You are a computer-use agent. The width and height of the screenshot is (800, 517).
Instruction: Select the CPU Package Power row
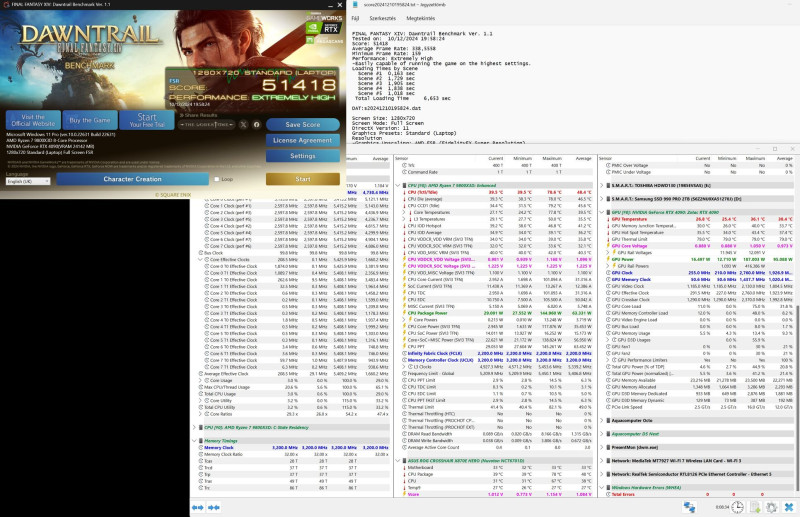click(x=495, y=313)
